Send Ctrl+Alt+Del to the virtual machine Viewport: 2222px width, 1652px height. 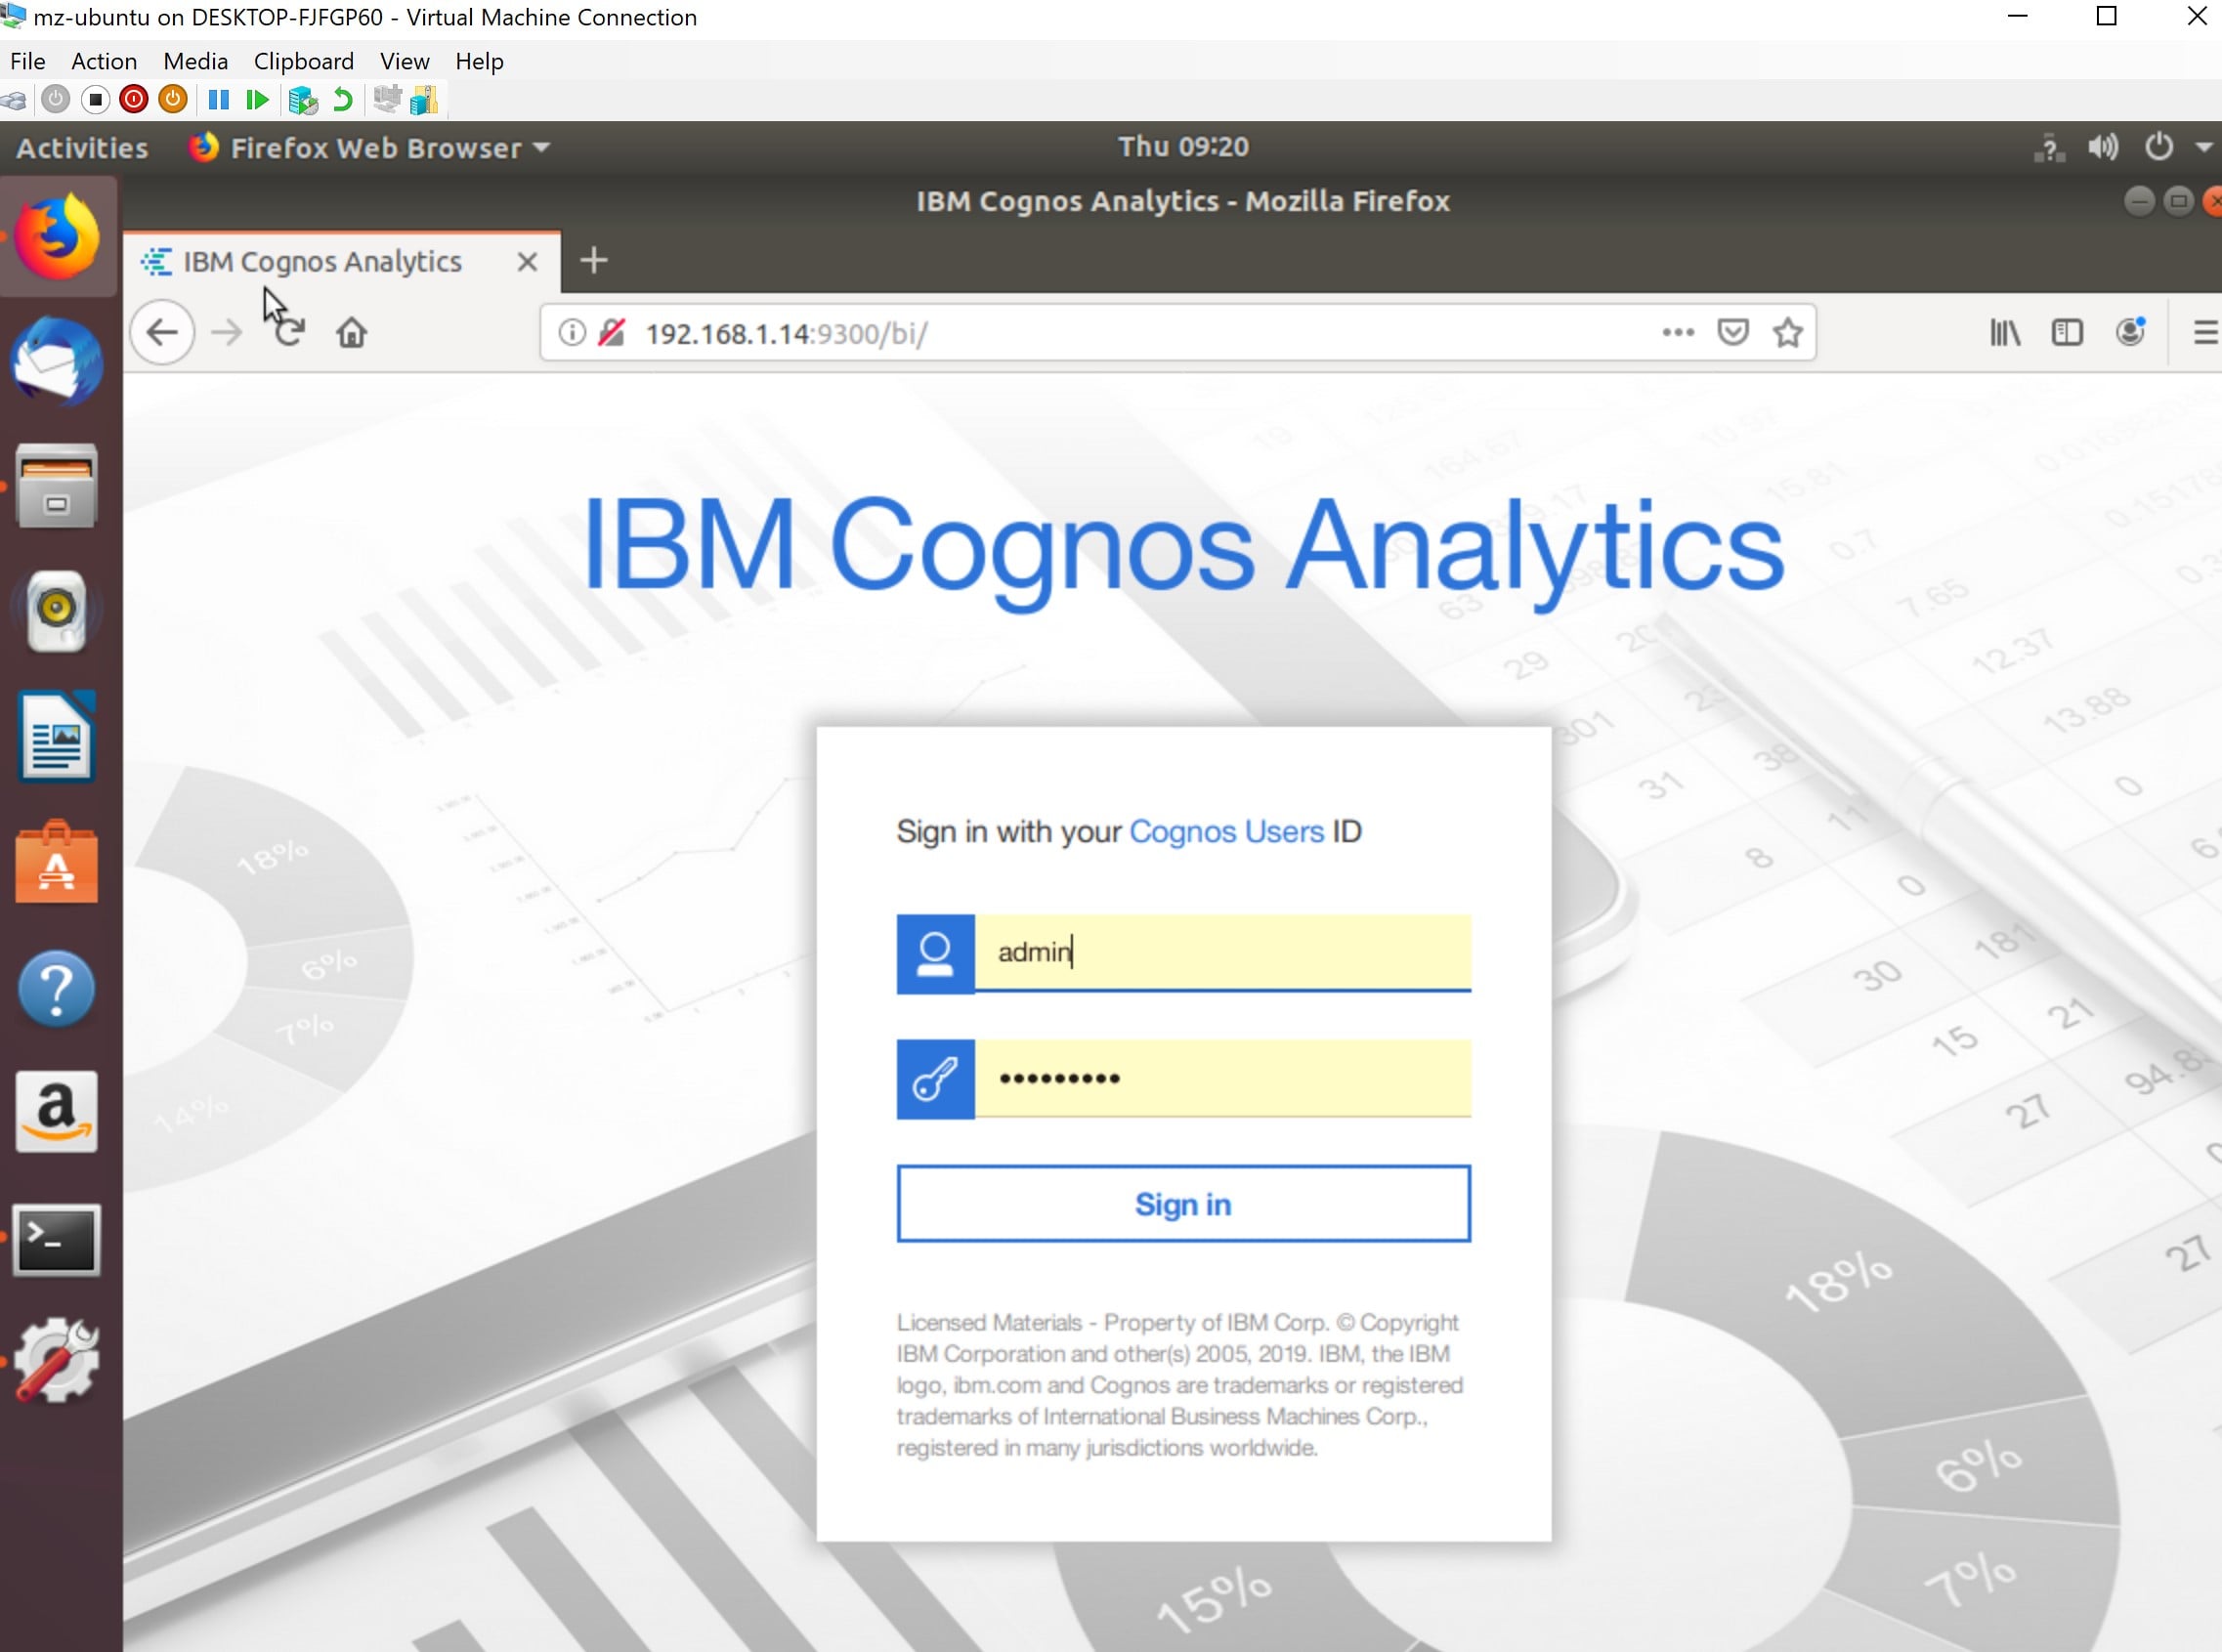tap(14, 99)
